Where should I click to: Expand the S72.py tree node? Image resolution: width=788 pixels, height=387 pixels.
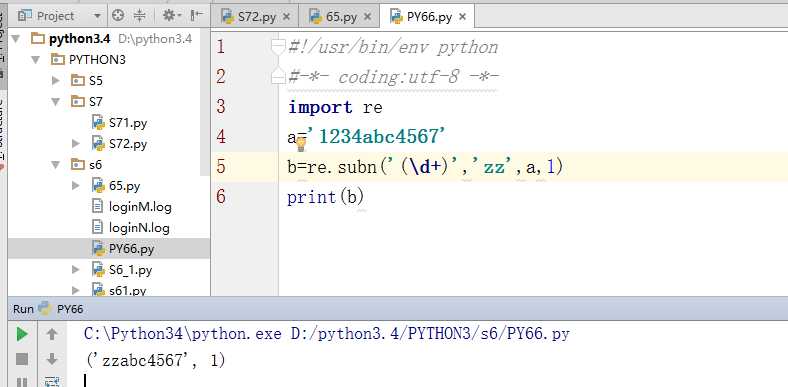click(76, 144)
